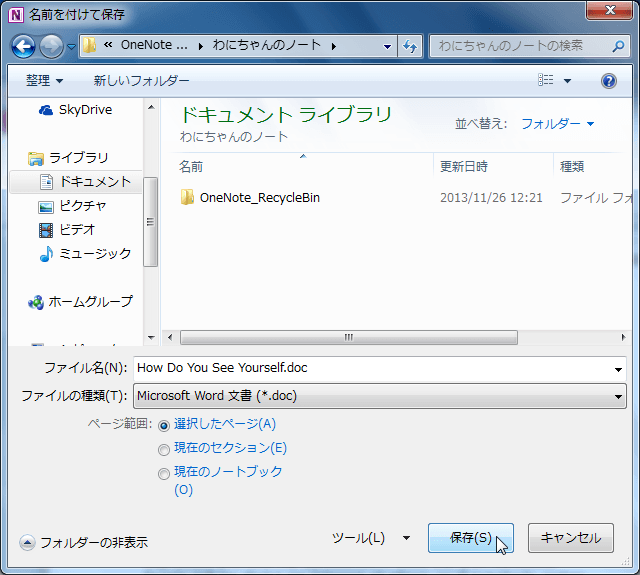Select 現在のセクション(E) radio button
This screenshot has height=575, width=640.
click(164, 450)
